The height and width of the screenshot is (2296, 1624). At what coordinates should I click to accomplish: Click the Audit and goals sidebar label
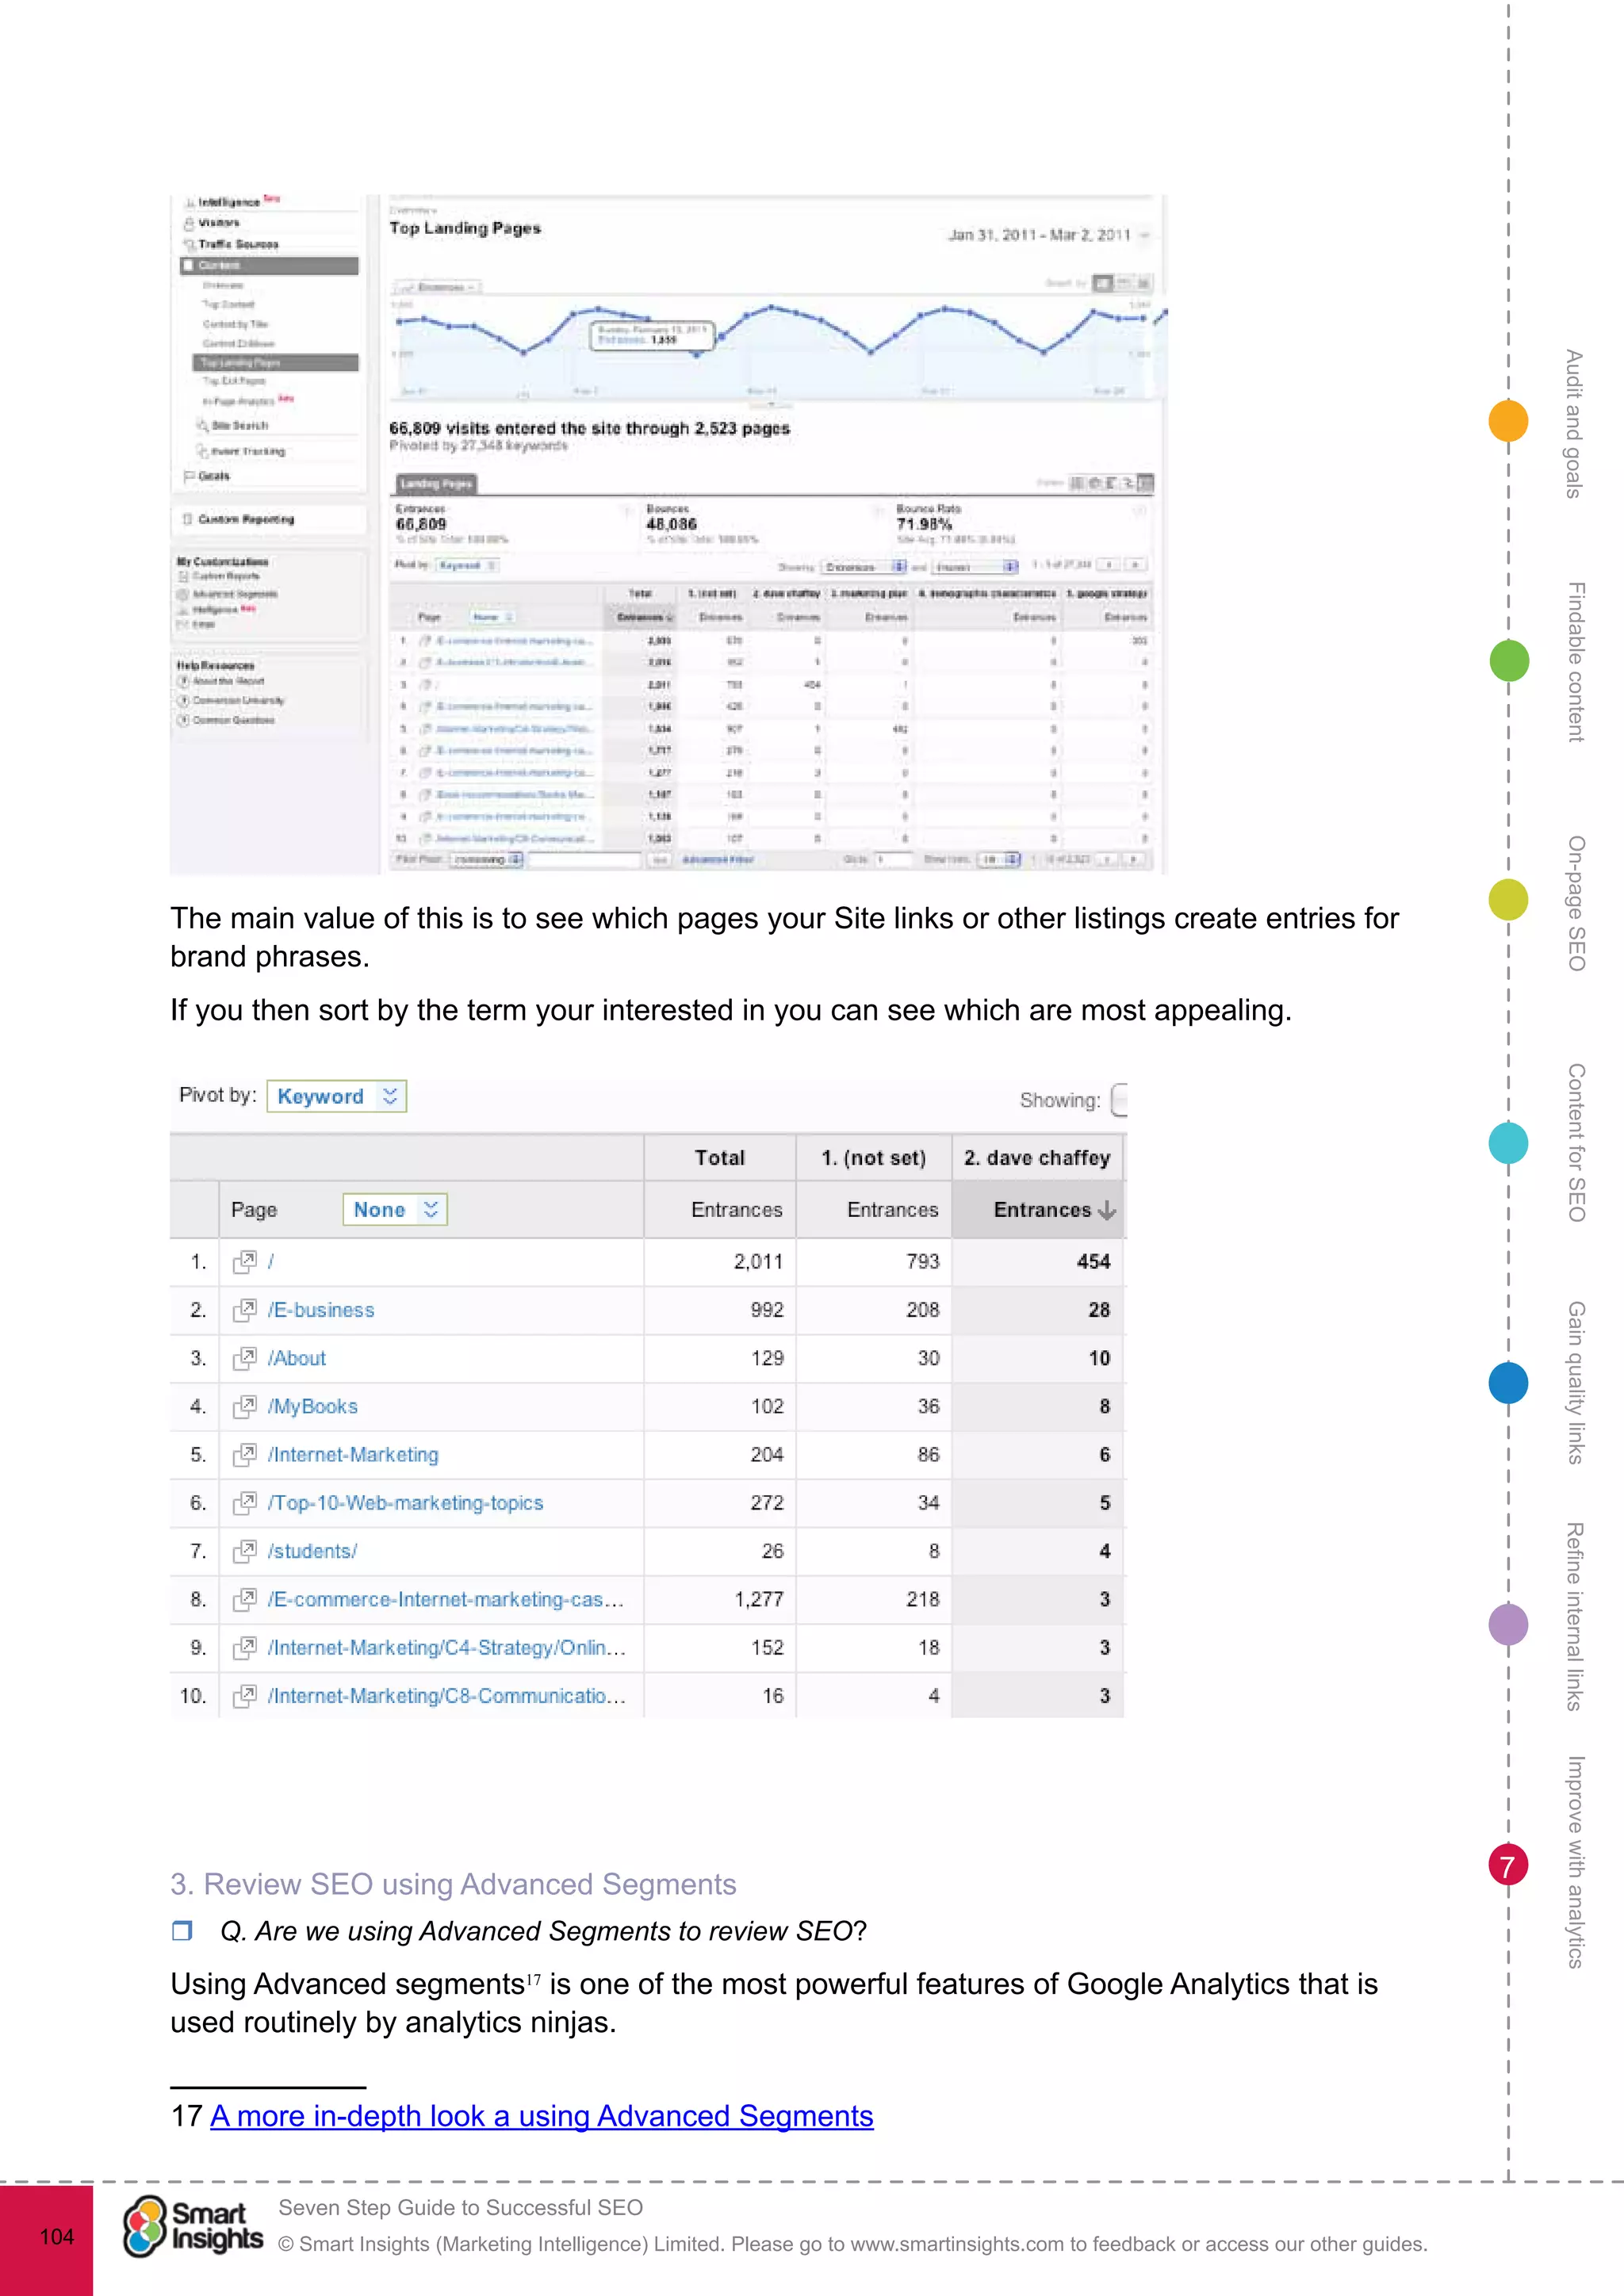(x=1575, y=423)
